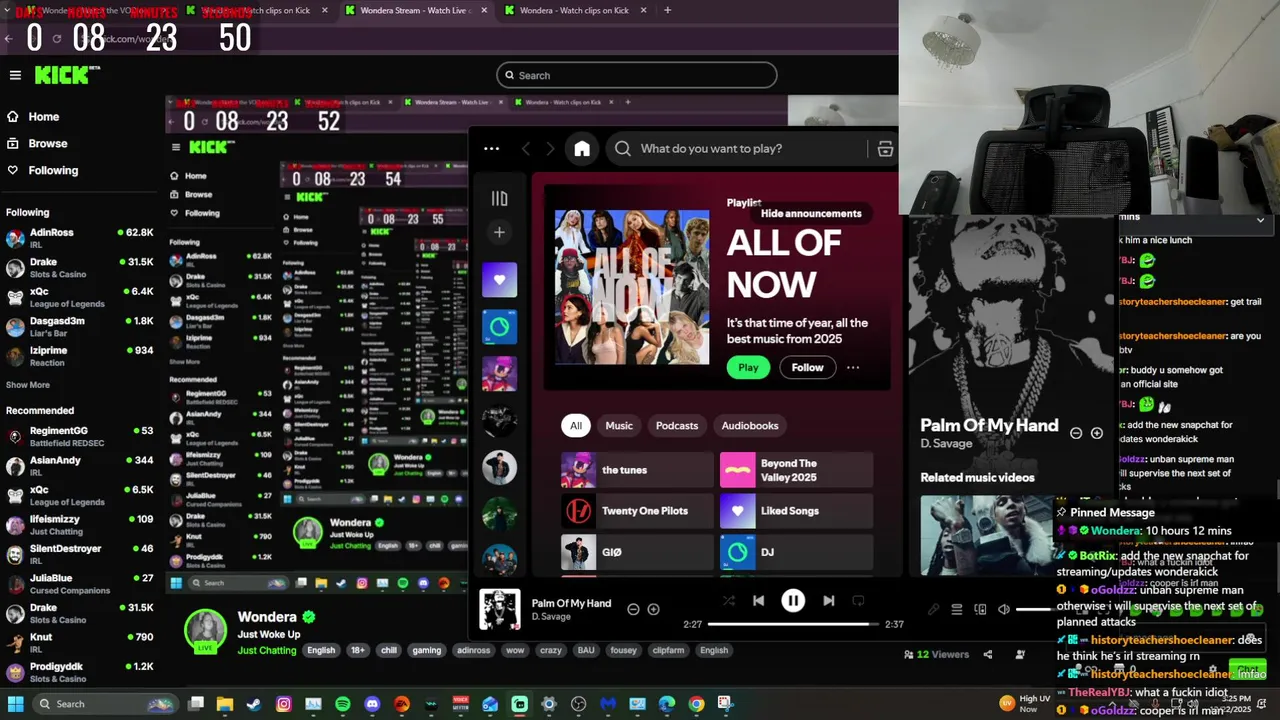Open the Kick hamburger menu
The width and height of the screenshot is (1280, 720).
point(15,75)
